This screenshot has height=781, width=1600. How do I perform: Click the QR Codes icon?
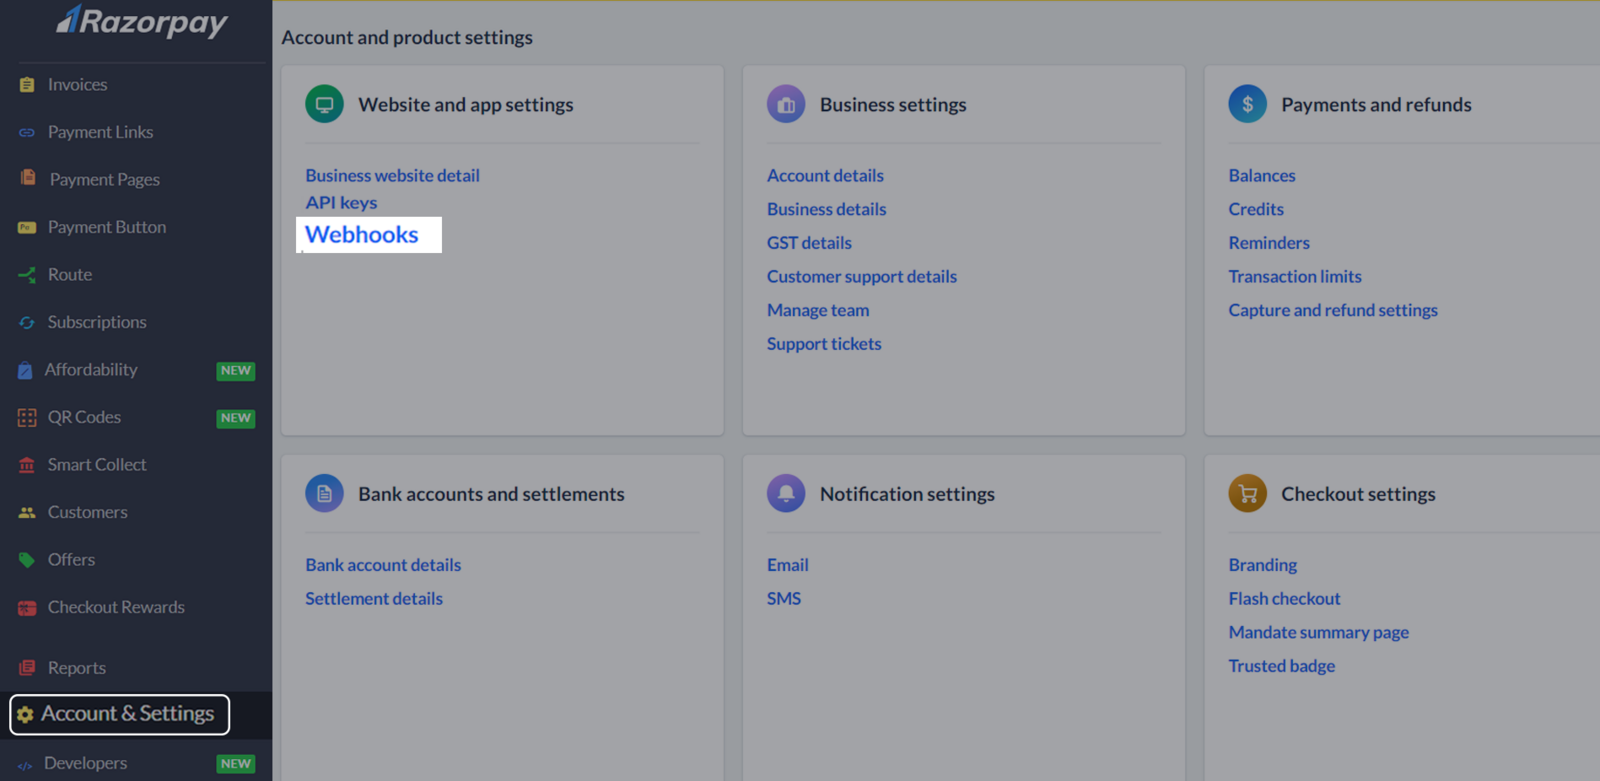27,417
